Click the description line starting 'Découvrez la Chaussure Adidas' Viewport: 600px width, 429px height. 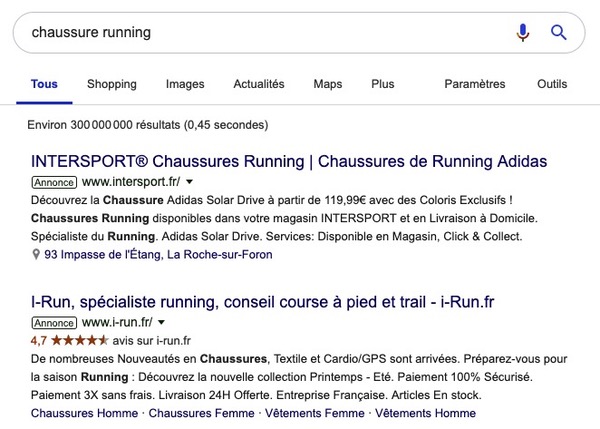272,200
